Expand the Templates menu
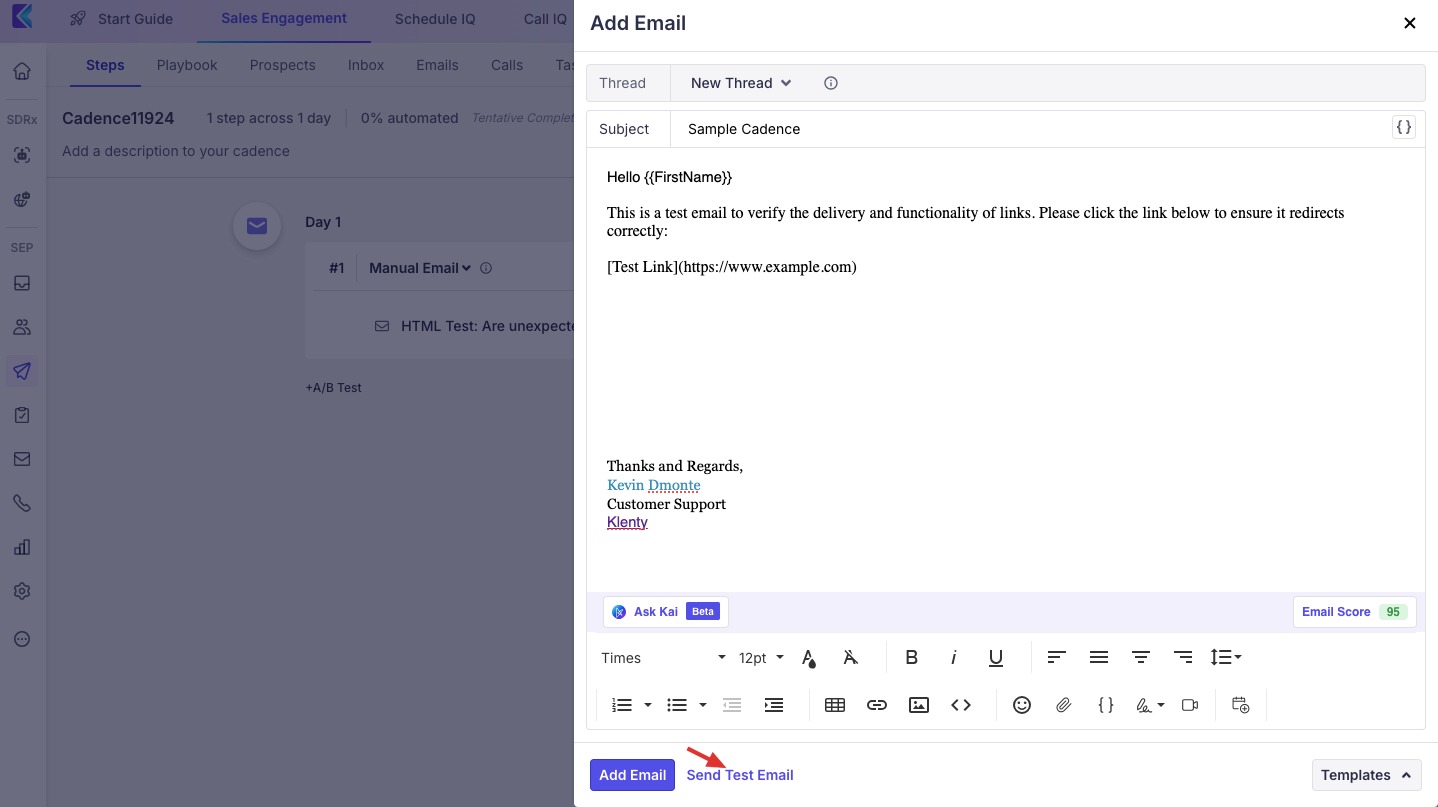This screenshot has width=1438, height=807. (1367, 775)
